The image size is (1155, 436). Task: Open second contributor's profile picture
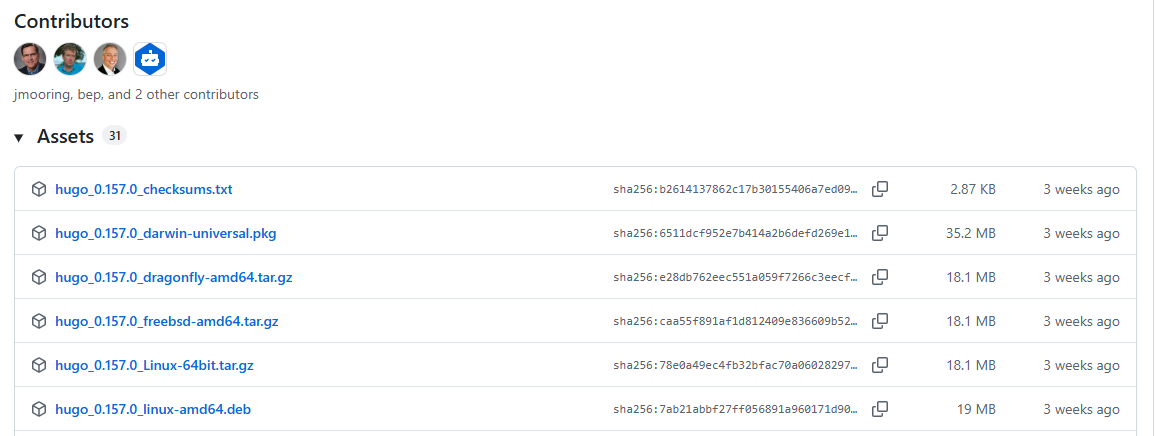(70, 59)
